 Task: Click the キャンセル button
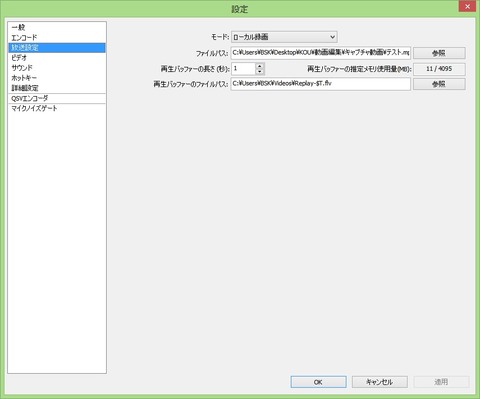coord(380,382)
